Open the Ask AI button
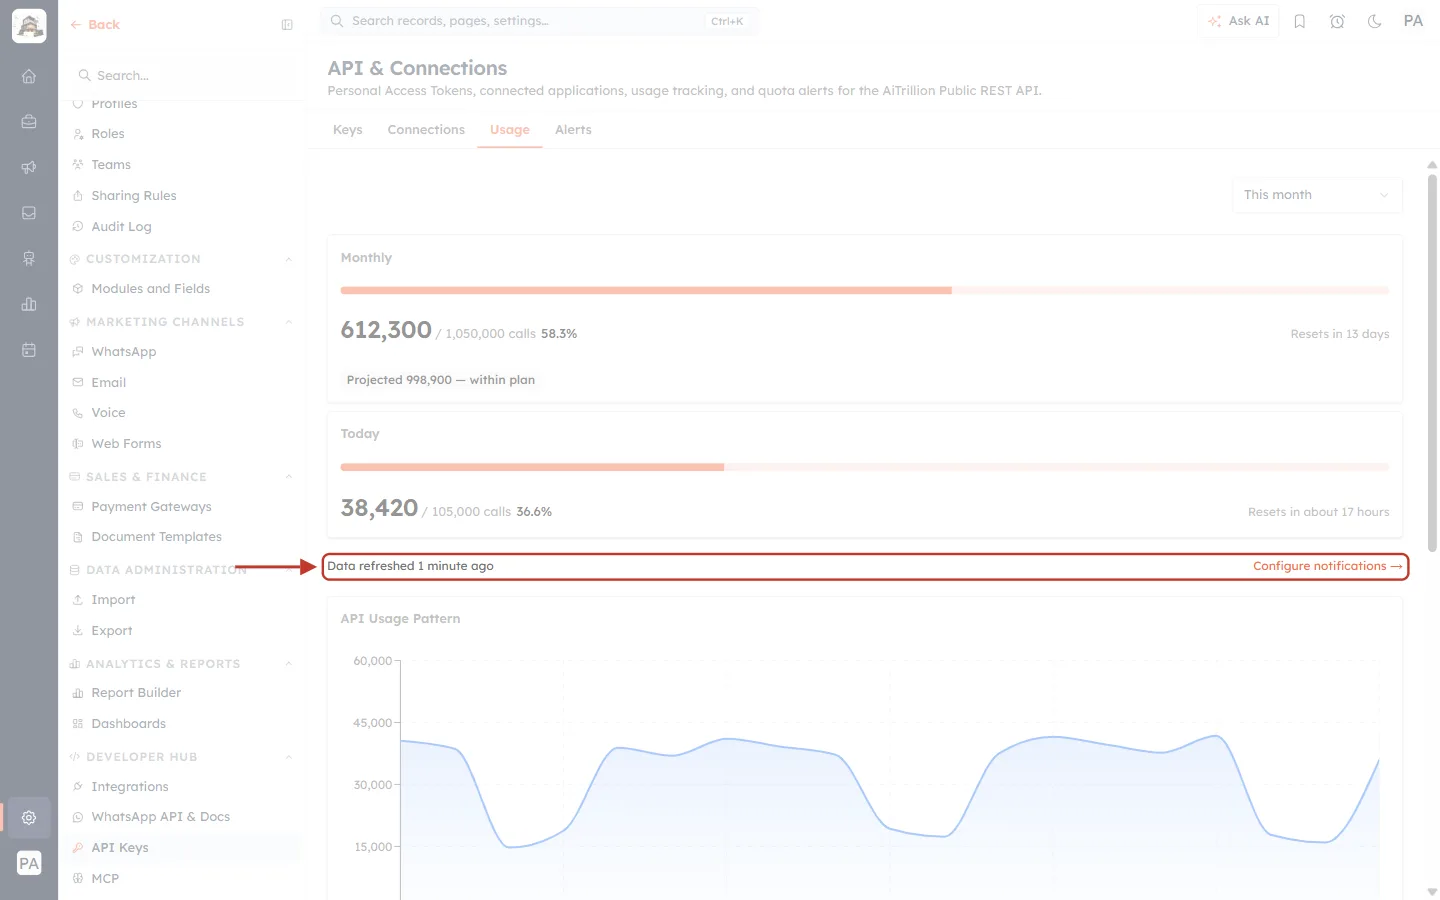Screen dimensions: 1440x900 pyautogui.click(x=1238, y=21)
